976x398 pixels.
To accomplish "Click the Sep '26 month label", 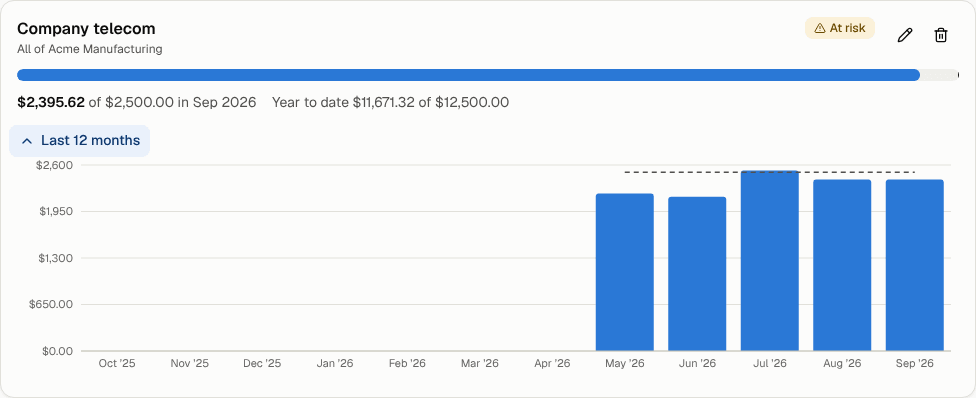I will point(914,364).
